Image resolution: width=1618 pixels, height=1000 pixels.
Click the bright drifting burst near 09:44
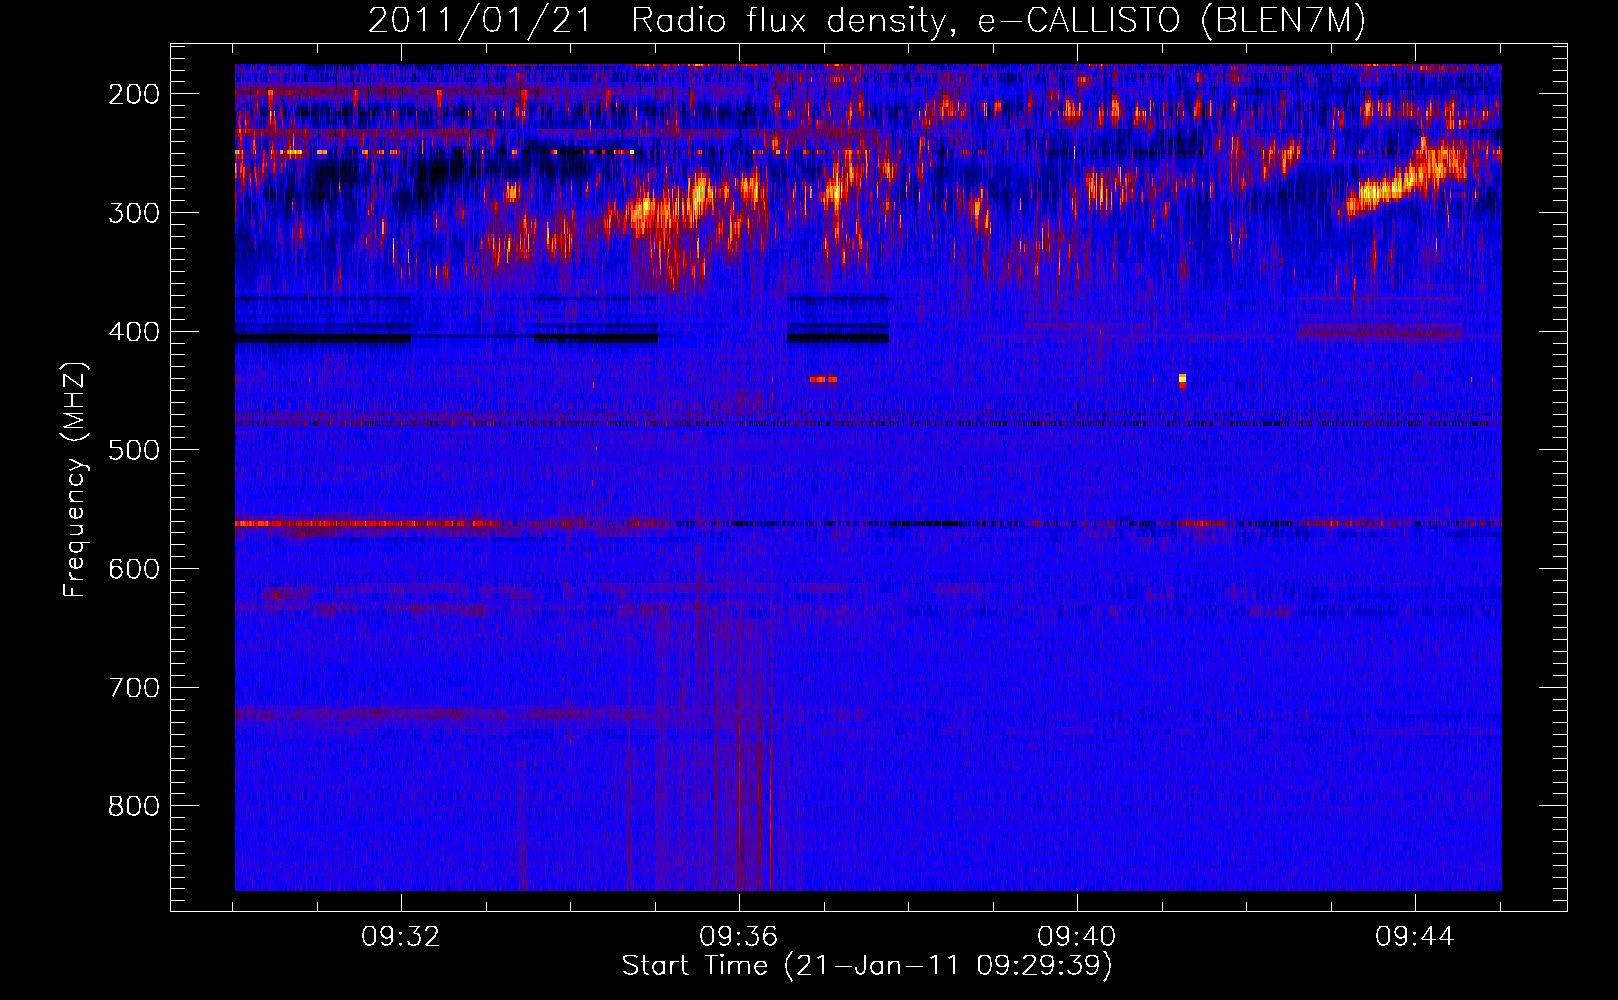[1405, 180]
